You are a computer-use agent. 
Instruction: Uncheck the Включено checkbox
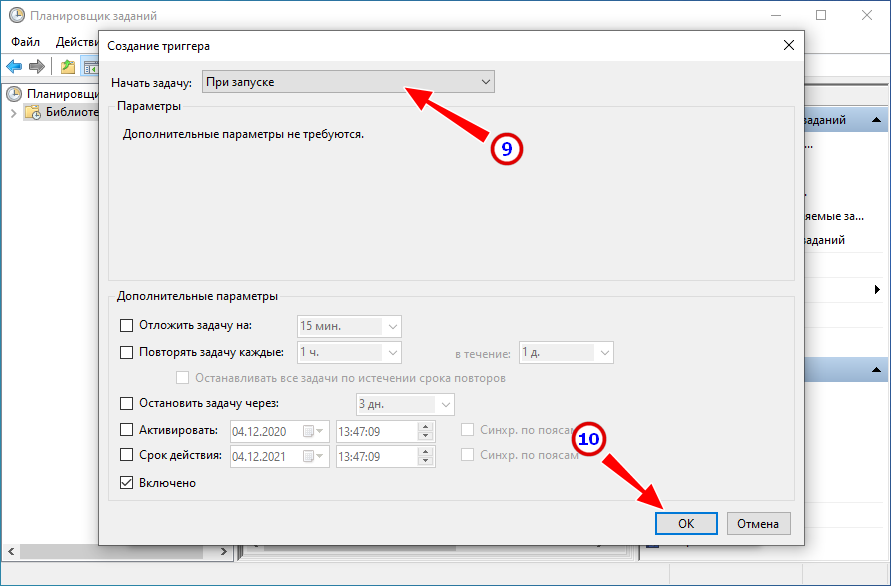pyautogui.click(x=126, y=483)
